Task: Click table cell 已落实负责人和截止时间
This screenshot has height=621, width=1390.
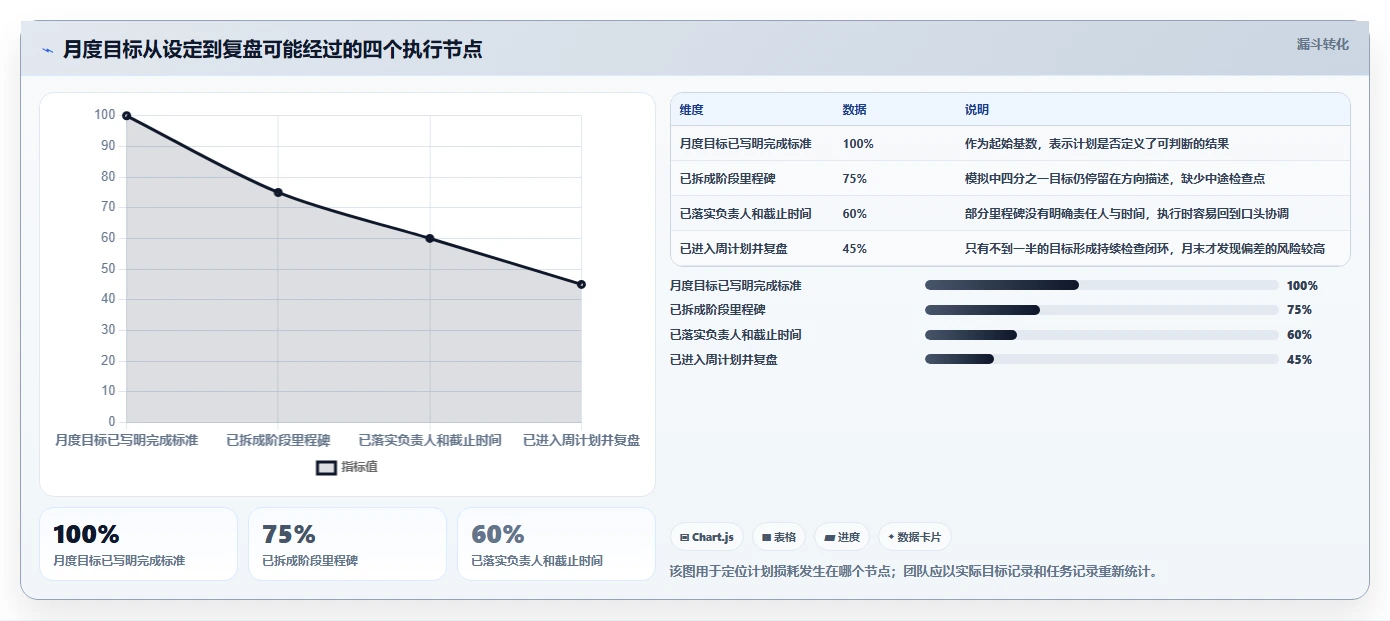Action: coord(745,214)
